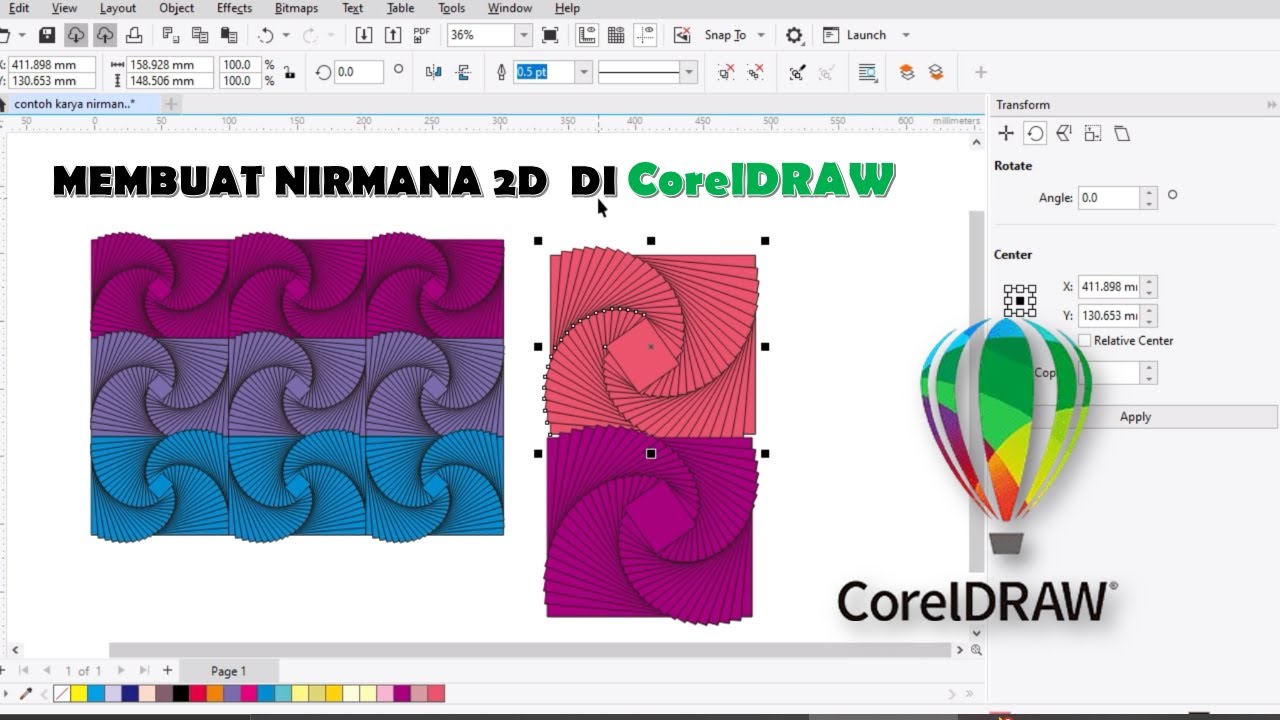Click the Page 1 tab

tap(228, 671)
